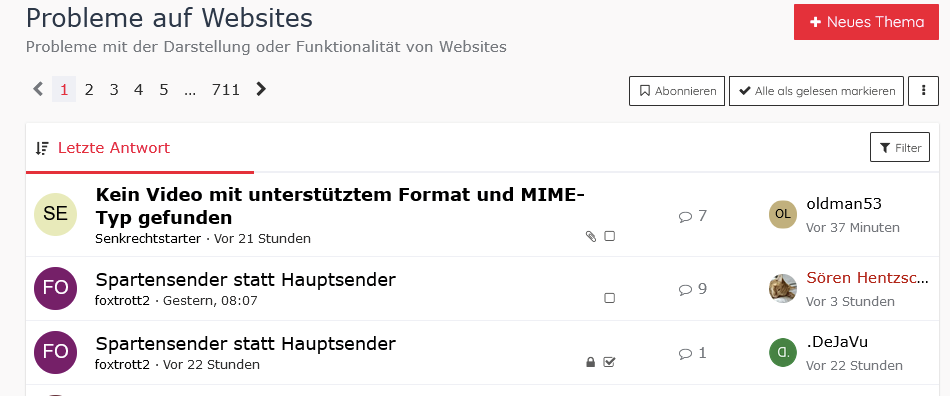Click the OL avatar of oldman53
The image size is (950, 396).
(x=783, y=214)
